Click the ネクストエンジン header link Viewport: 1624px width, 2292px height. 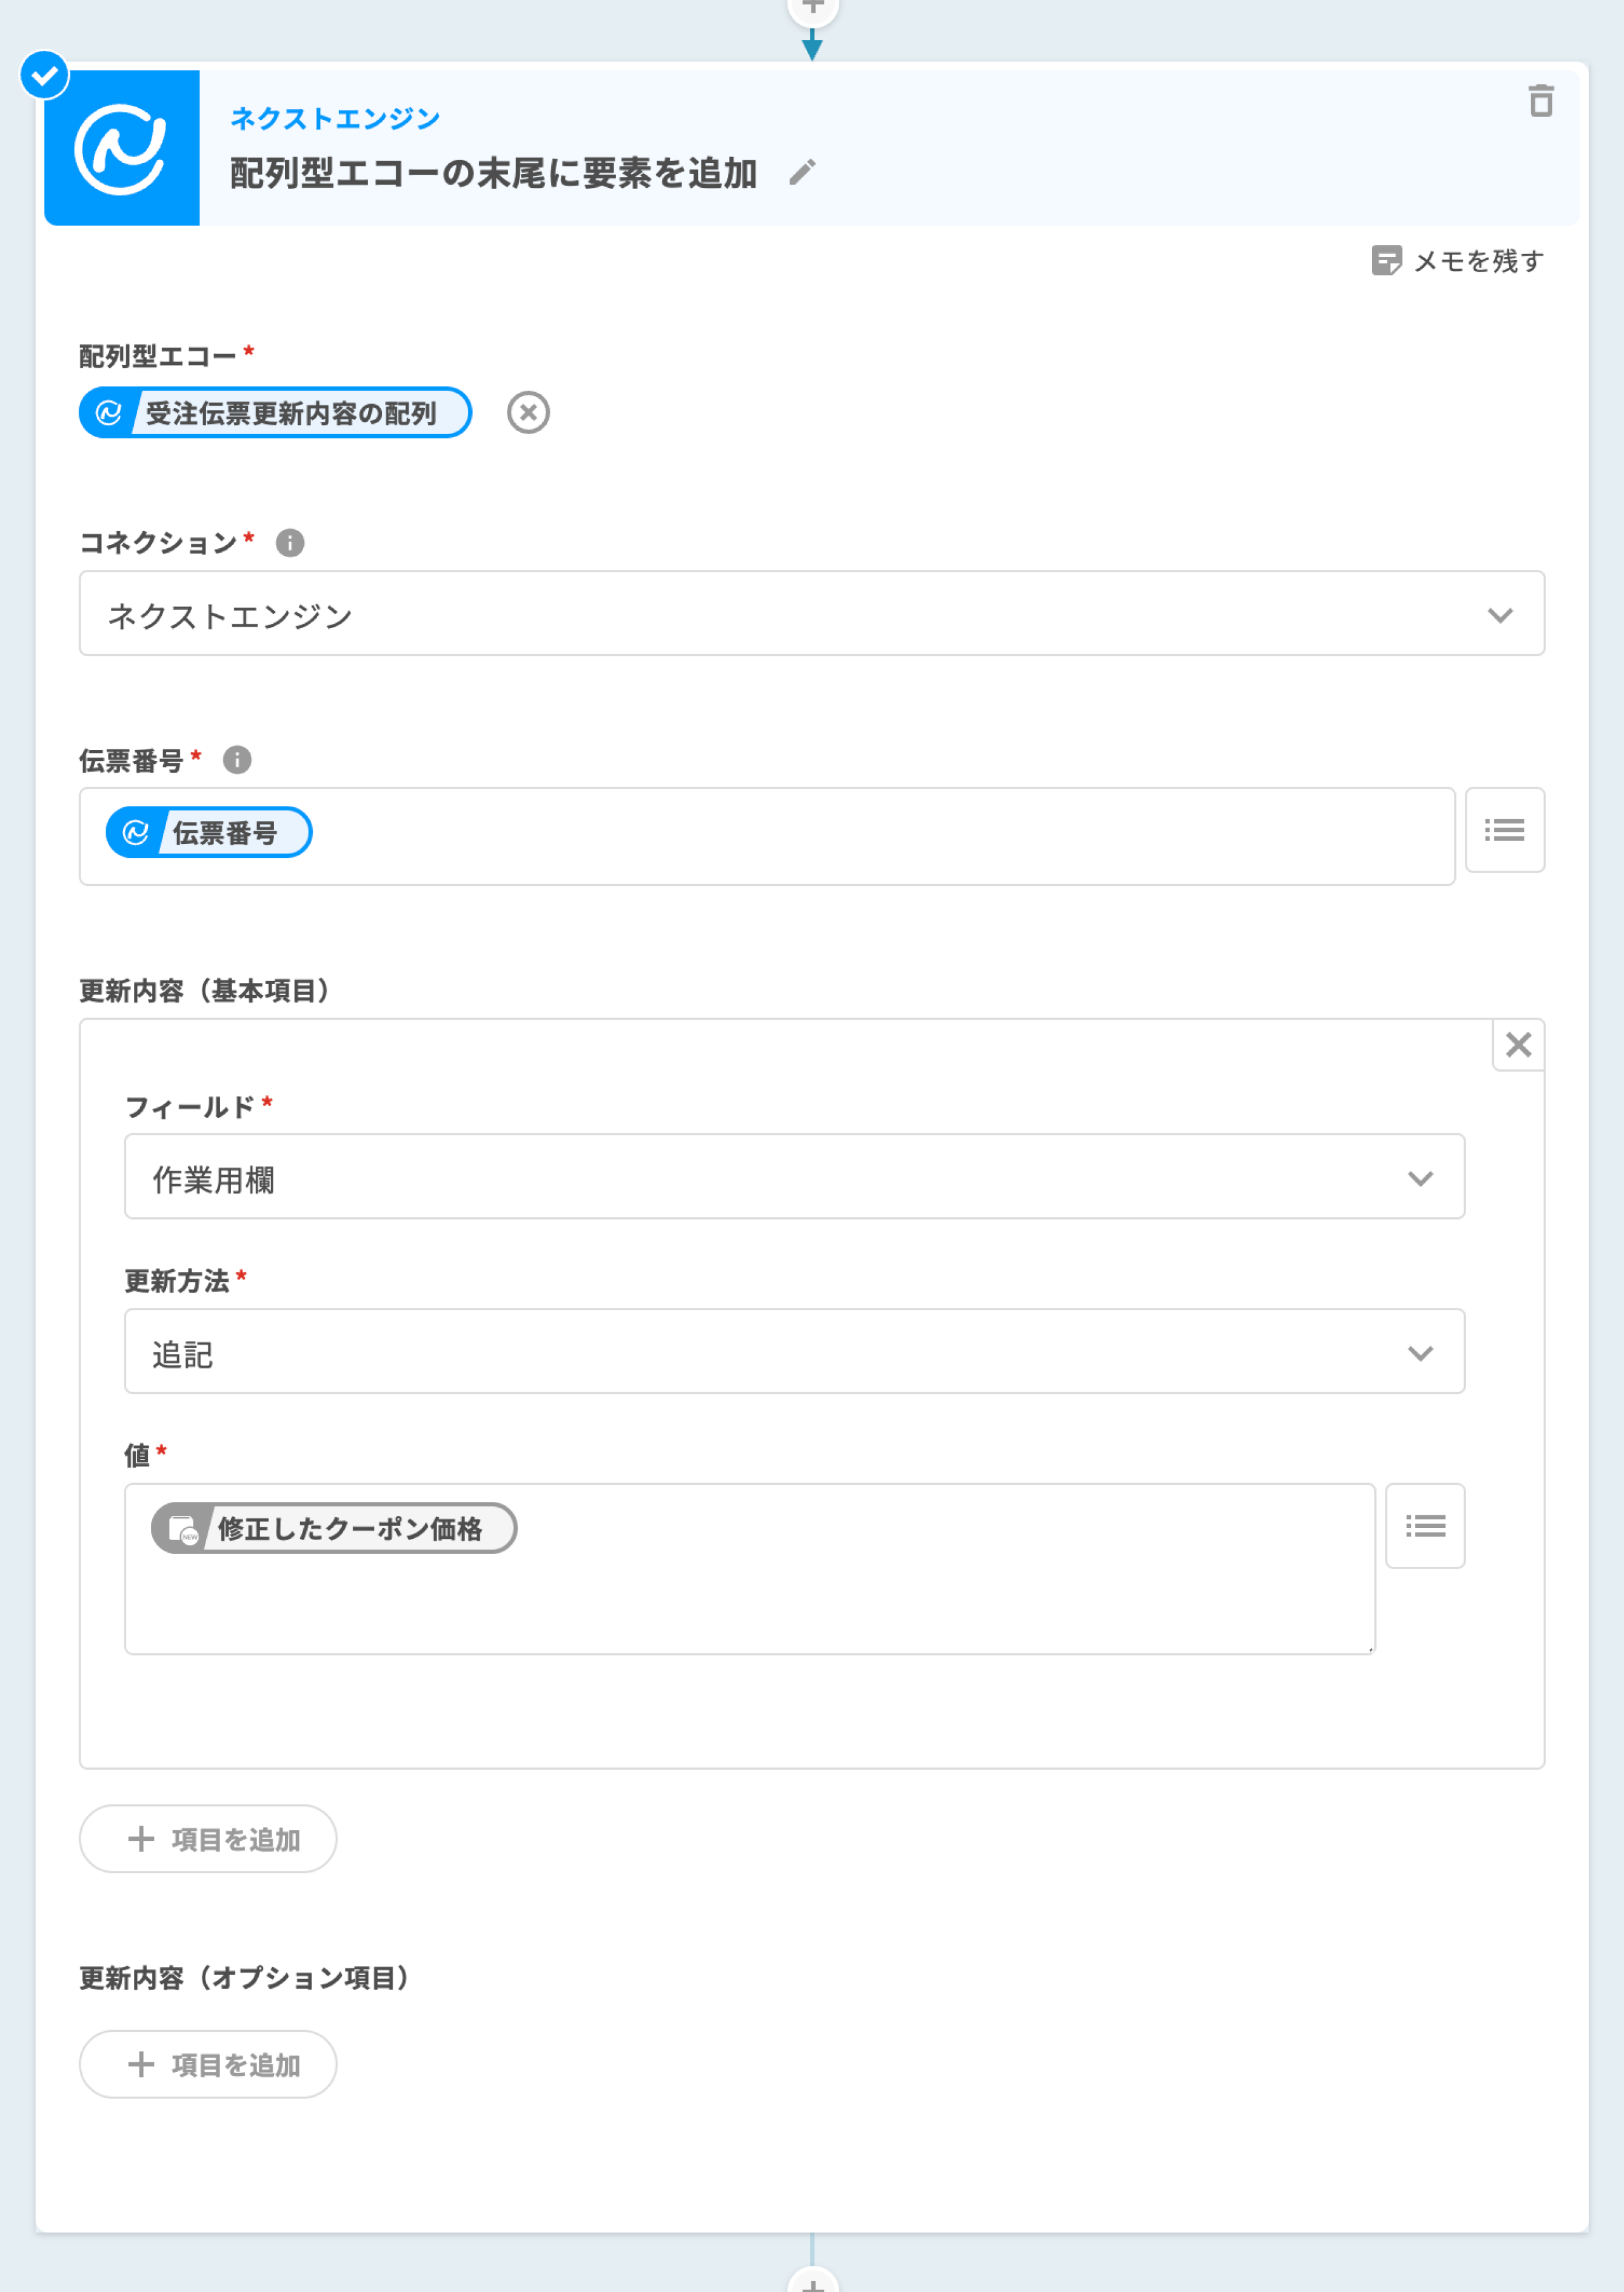[335, 119]
